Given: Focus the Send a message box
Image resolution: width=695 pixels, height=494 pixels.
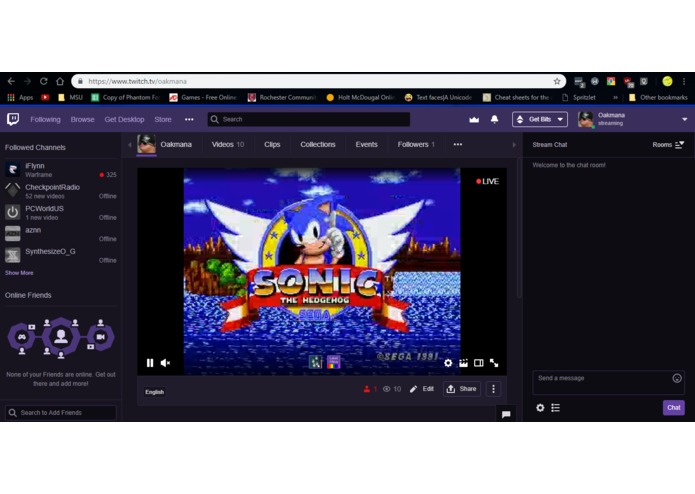Looking at the screenshot, I should (x=608, y=382).
